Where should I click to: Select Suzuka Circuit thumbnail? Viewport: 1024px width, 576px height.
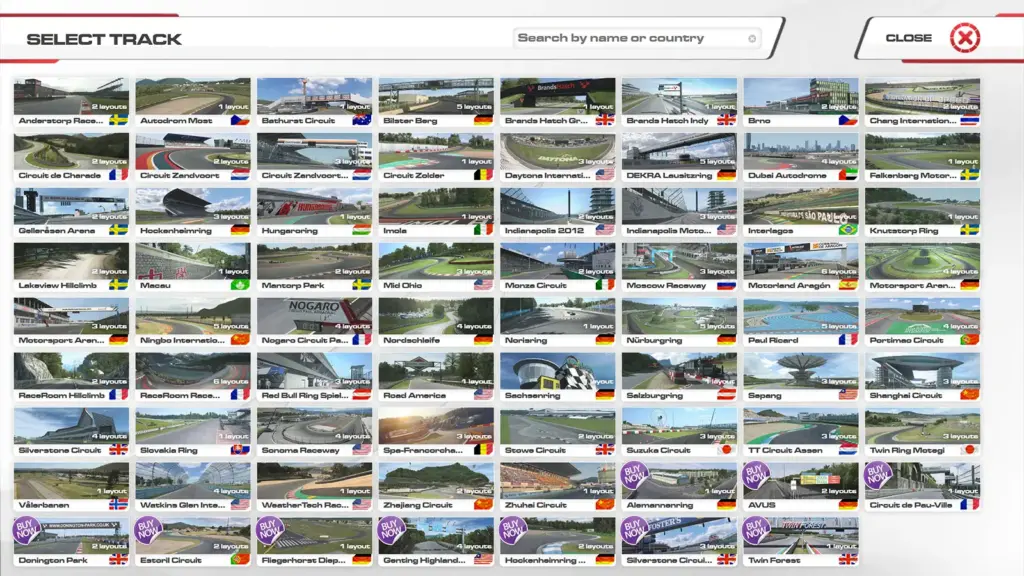coord(679,430)
